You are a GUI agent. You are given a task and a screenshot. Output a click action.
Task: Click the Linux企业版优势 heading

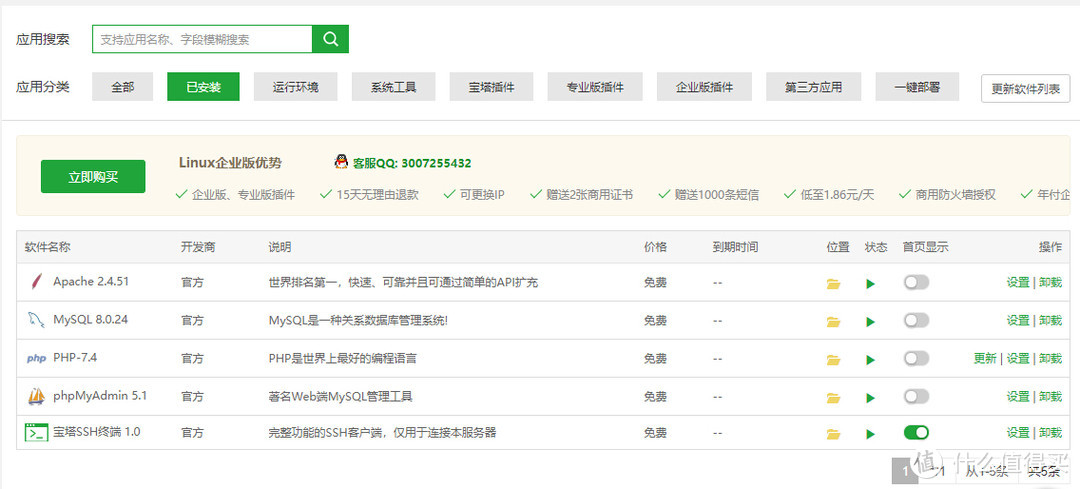coord(230,163)
